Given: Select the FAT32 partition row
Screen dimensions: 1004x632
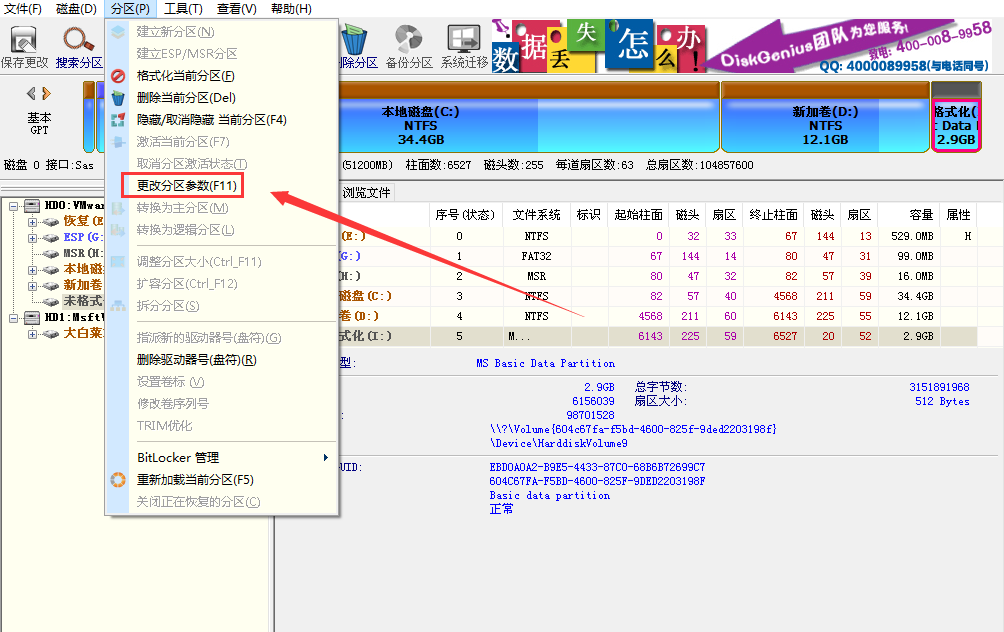Looking at the screenshot, I should [658, 256].
